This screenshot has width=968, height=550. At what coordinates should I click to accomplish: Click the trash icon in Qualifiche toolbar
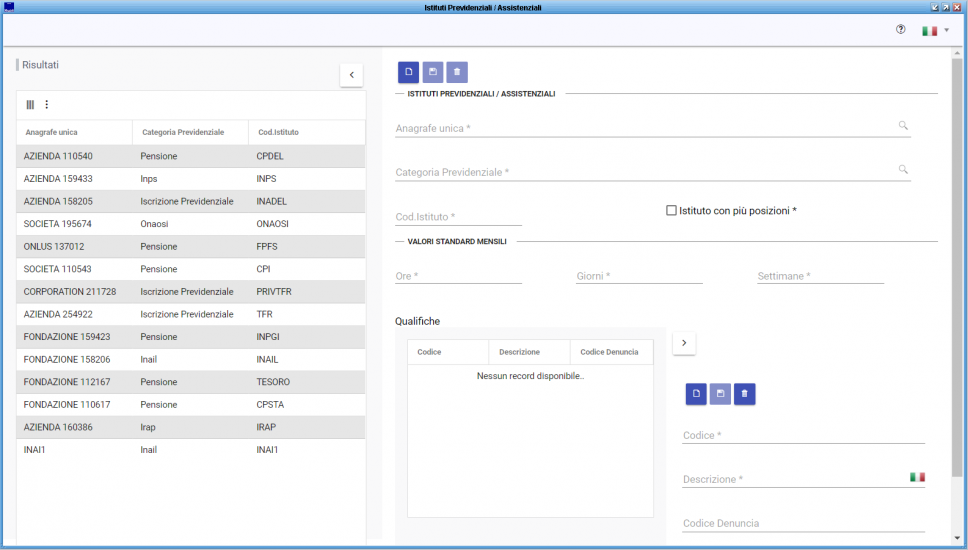coord(744,394)
